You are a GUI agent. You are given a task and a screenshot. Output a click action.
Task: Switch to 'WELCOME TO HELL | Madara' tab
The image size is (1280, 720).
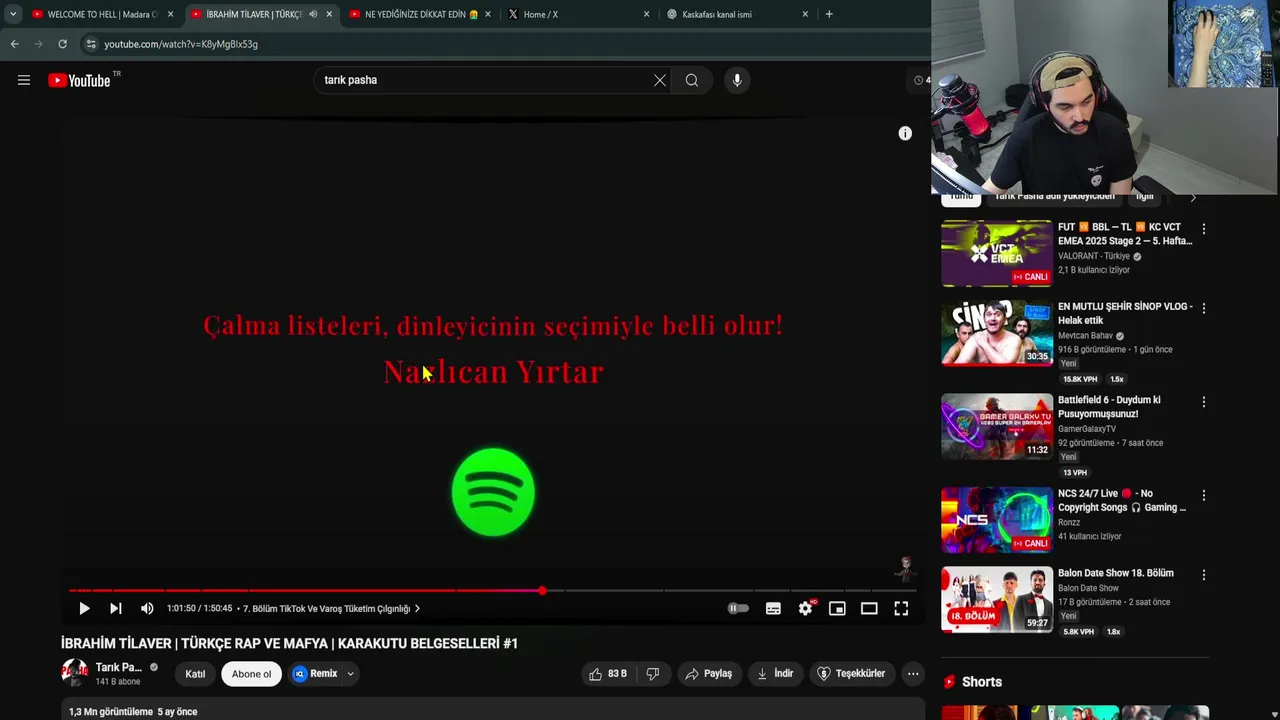[x=103, y=14]
